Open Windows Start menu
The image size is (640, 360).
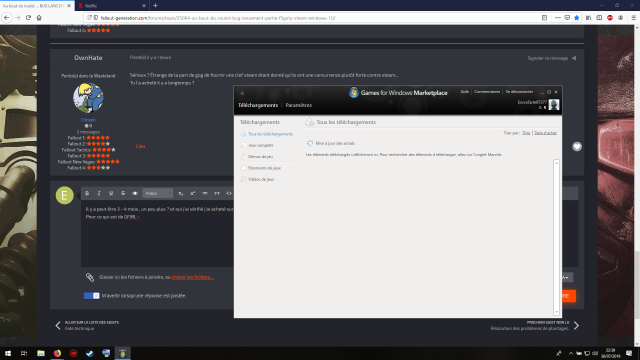coord(8,353)
